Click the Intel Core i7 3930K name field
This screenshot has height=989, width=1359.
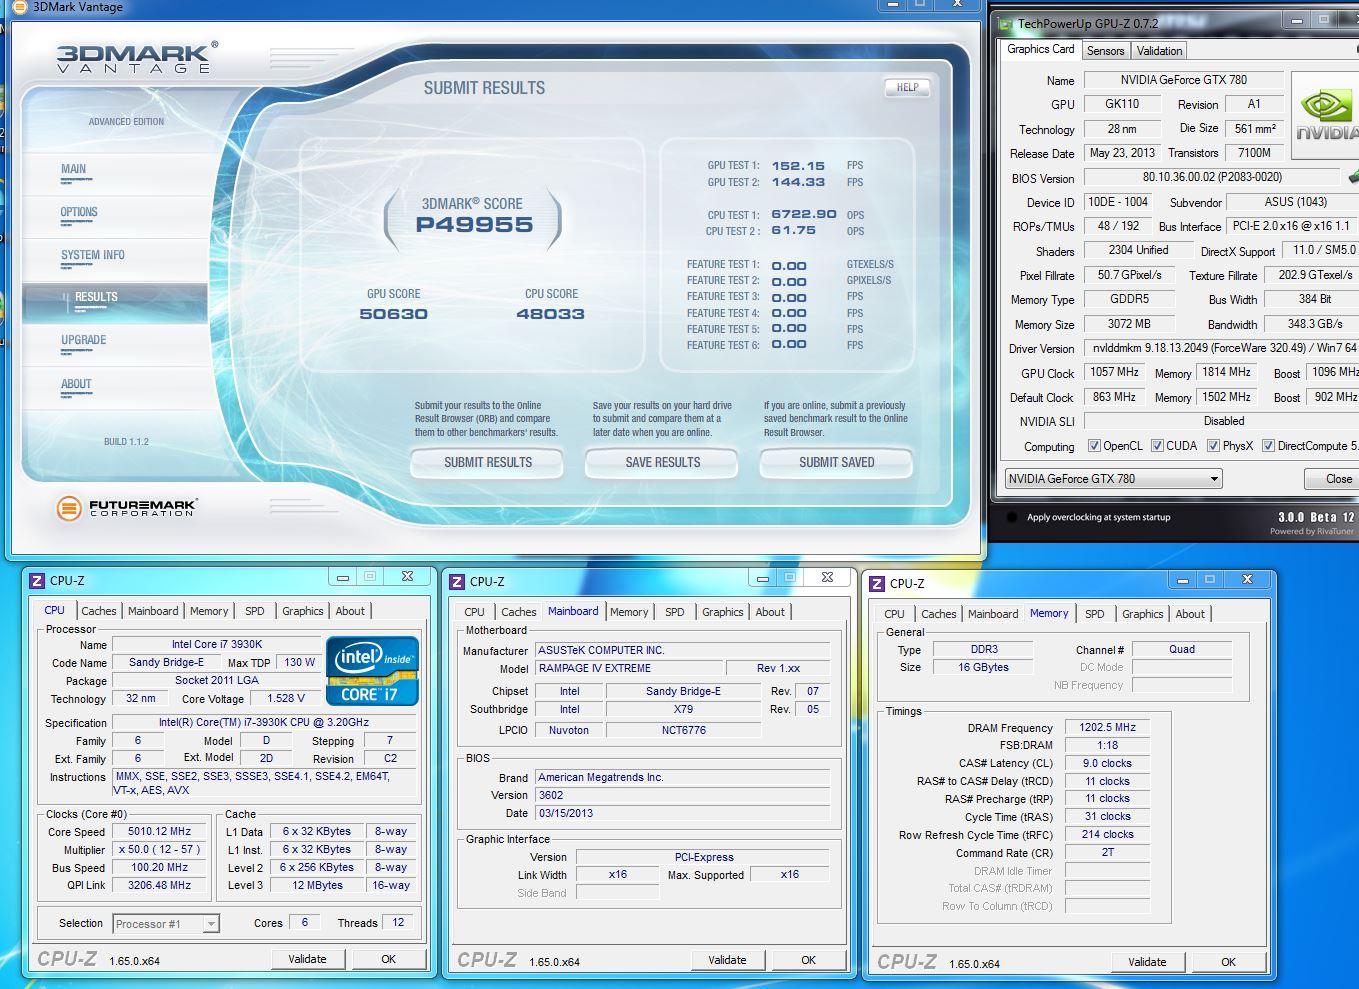pos(217,644)
